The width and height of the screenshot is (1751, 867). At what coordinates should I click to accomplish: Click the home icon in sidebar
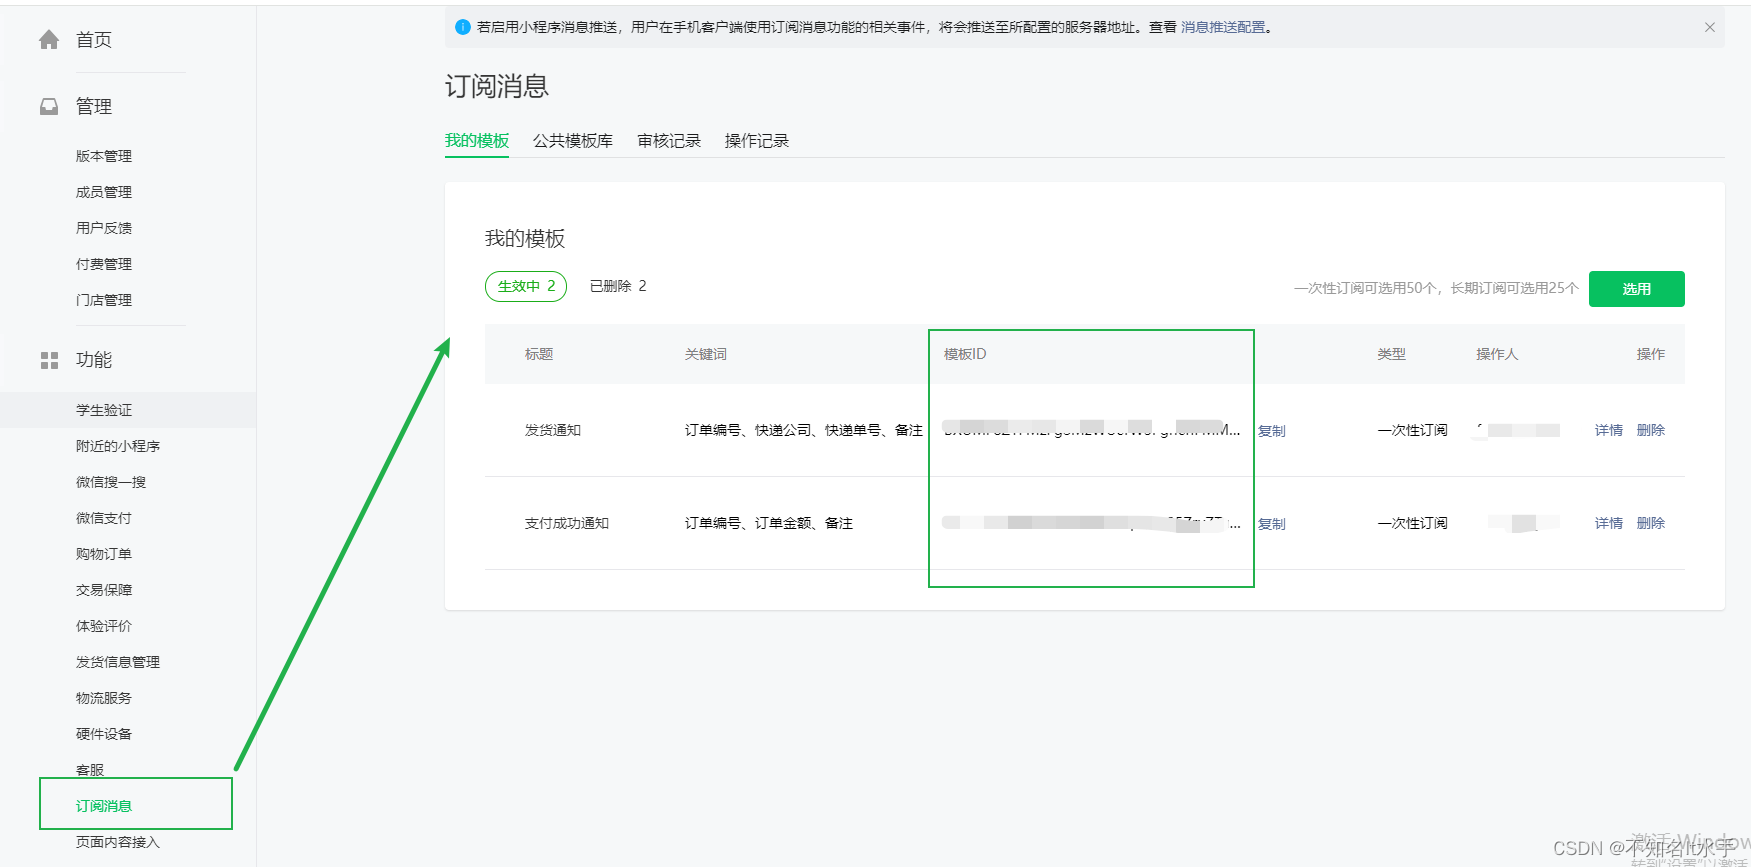click(49, 40)
